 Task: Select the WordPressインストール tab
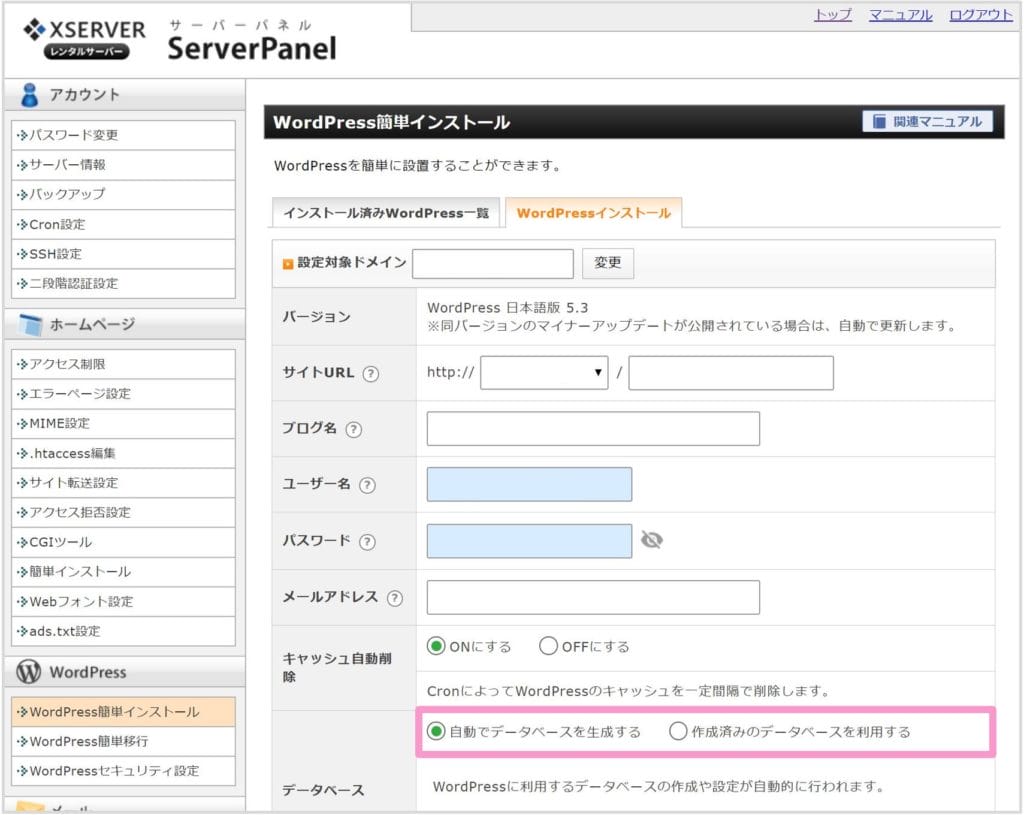click(x=593, y=213)
